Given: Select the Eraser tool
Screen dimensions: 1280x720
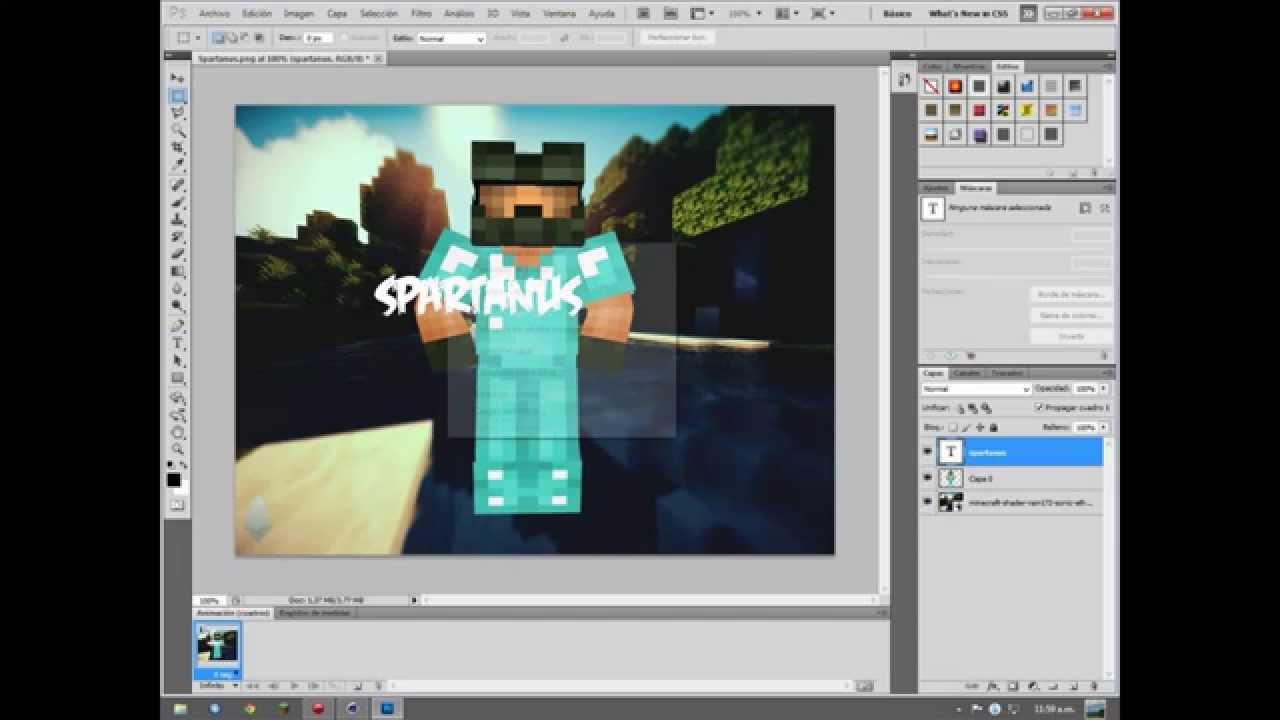Looking at the screenshot, I should pyautogui.click(x=178, y=254).
